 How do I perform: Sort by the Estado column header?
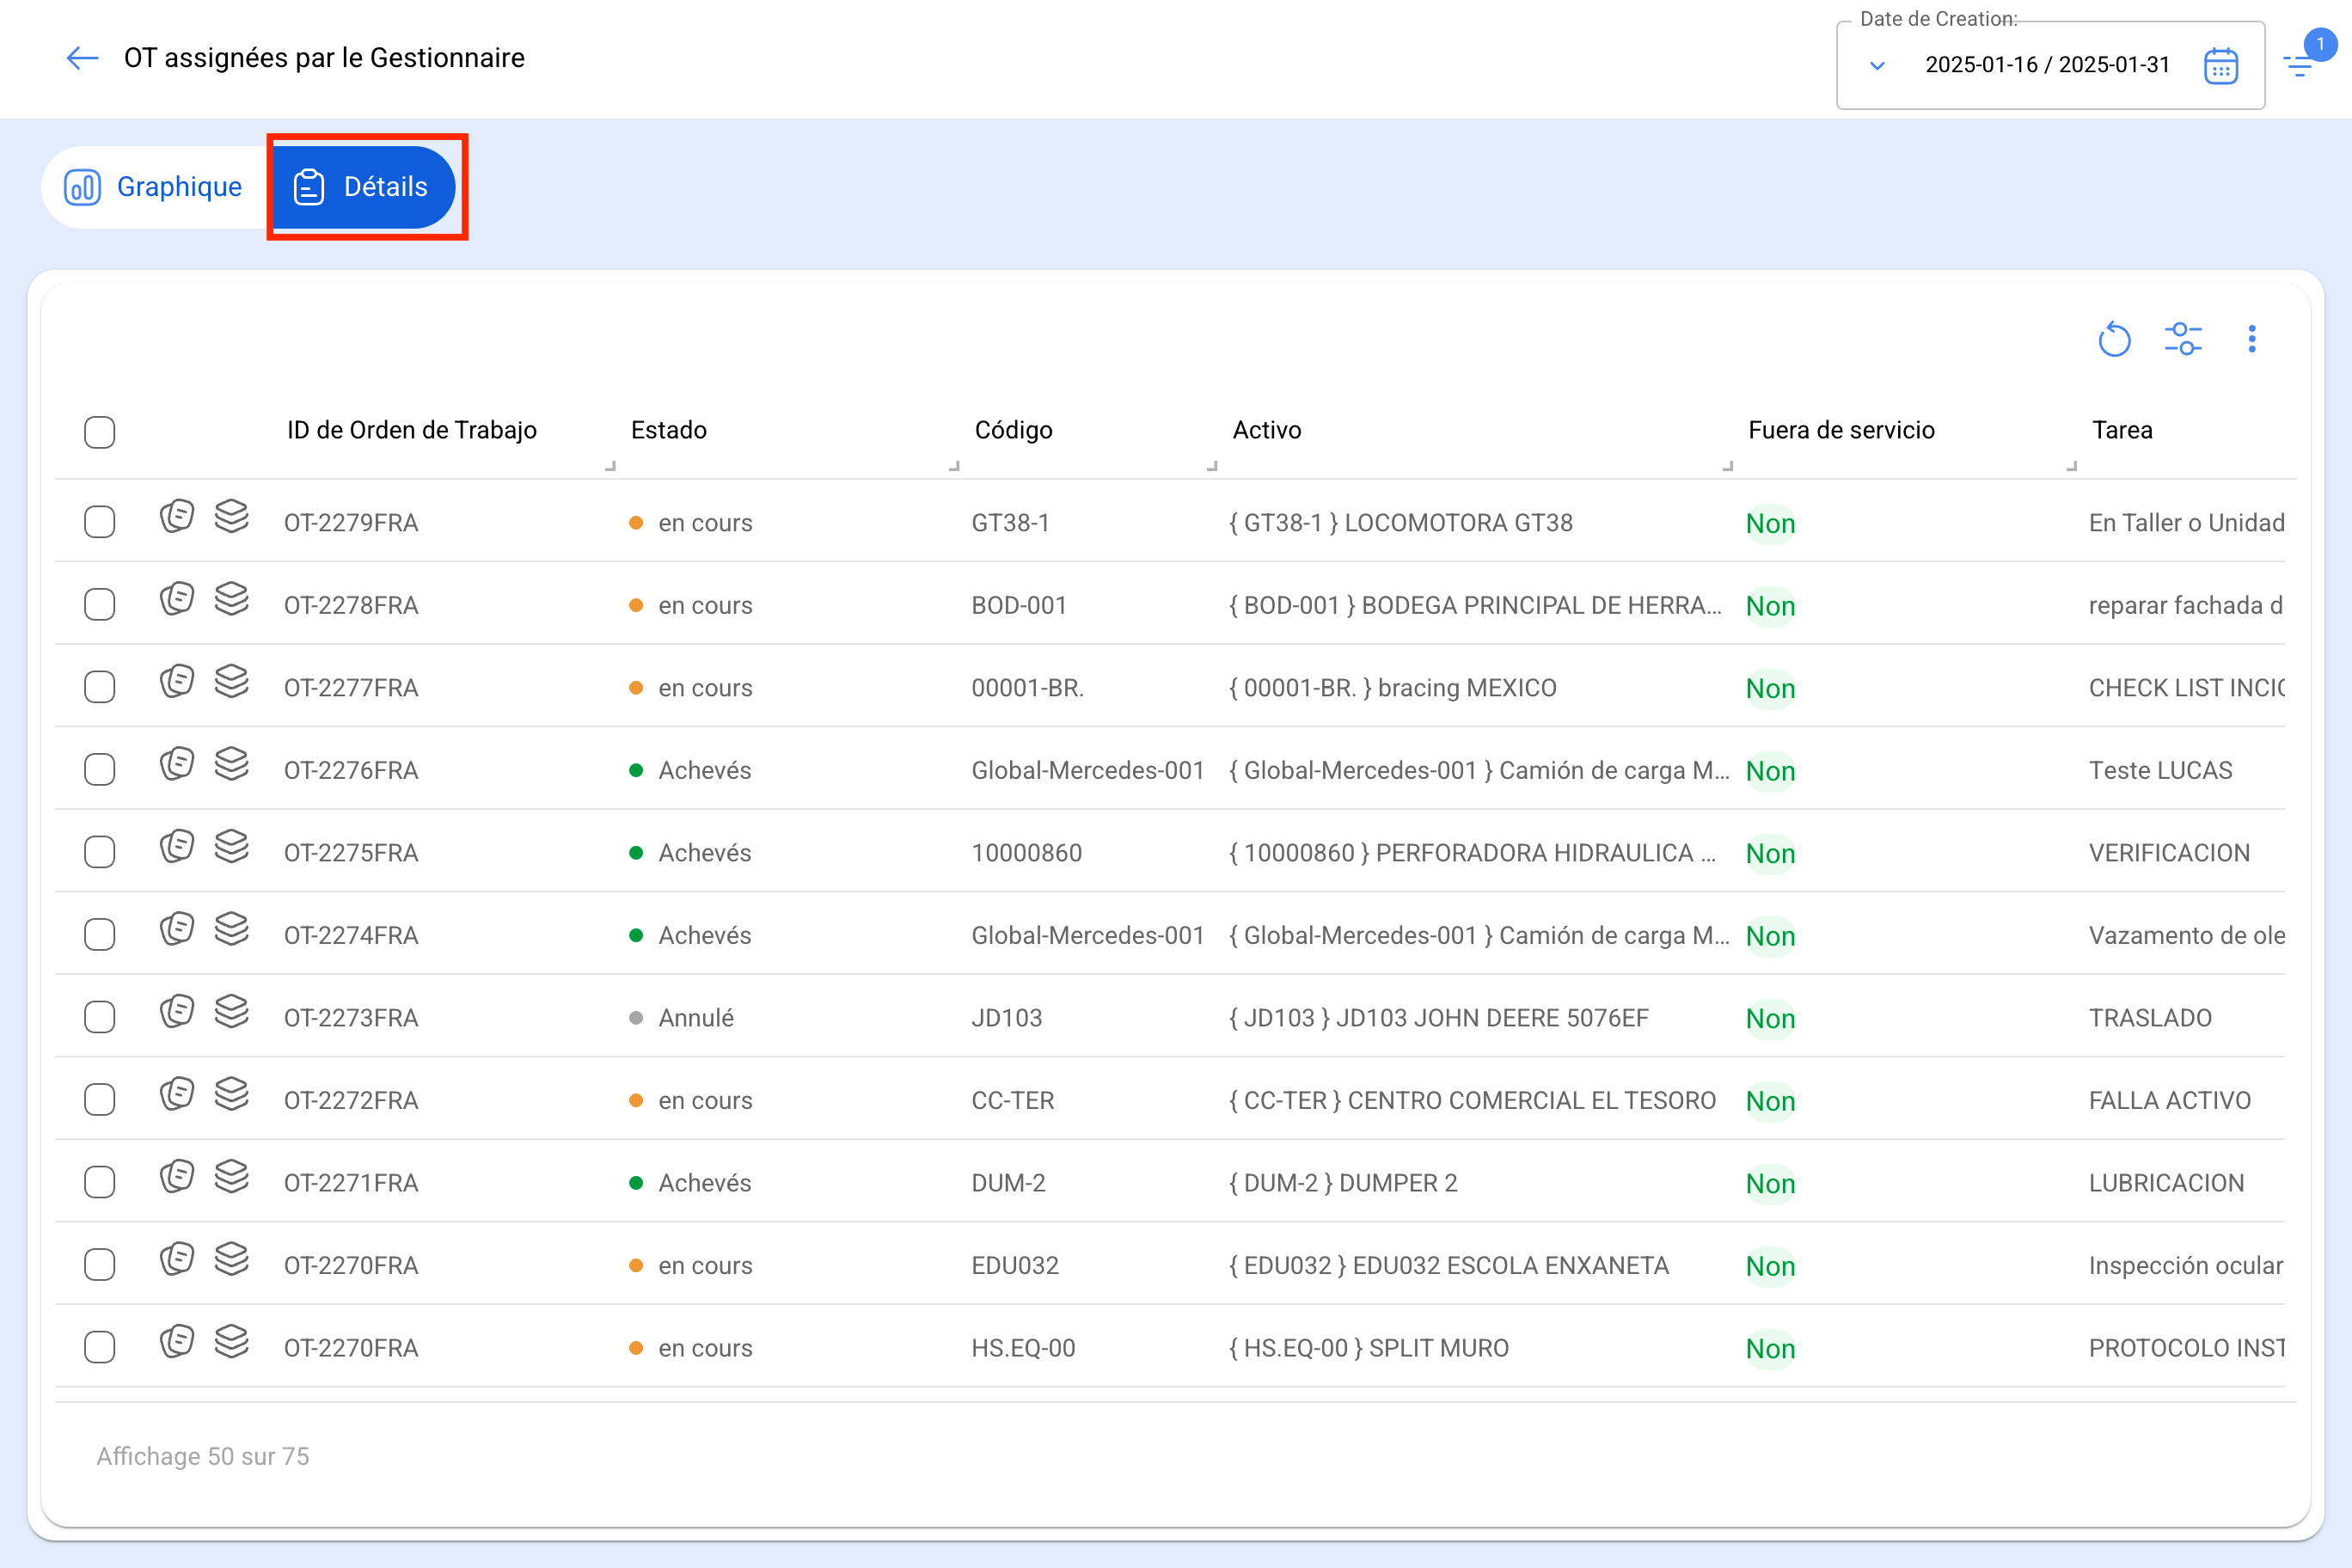point(669,430)
